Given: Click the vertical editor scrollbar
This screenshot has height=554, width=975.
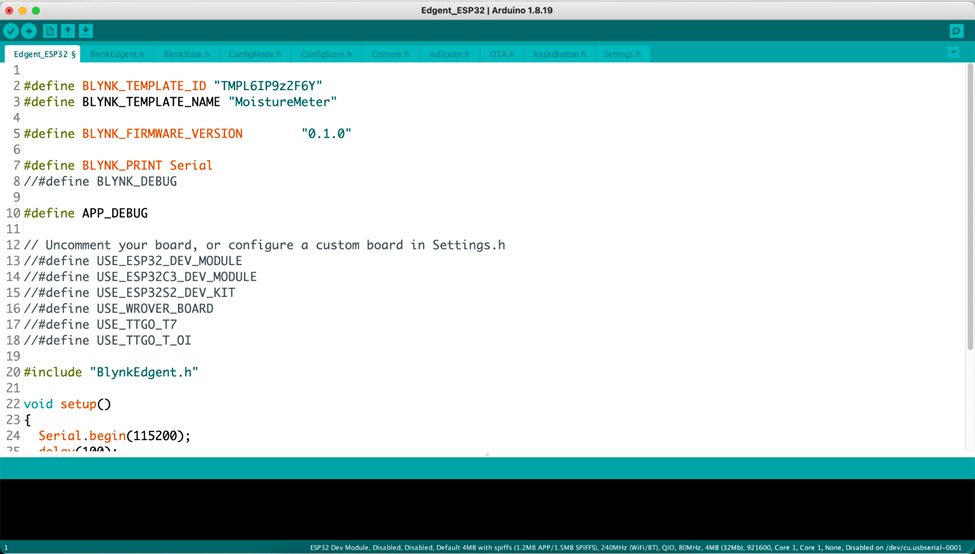Looking at the screenshot, I should pyautogui.click(x=971, y=206).
